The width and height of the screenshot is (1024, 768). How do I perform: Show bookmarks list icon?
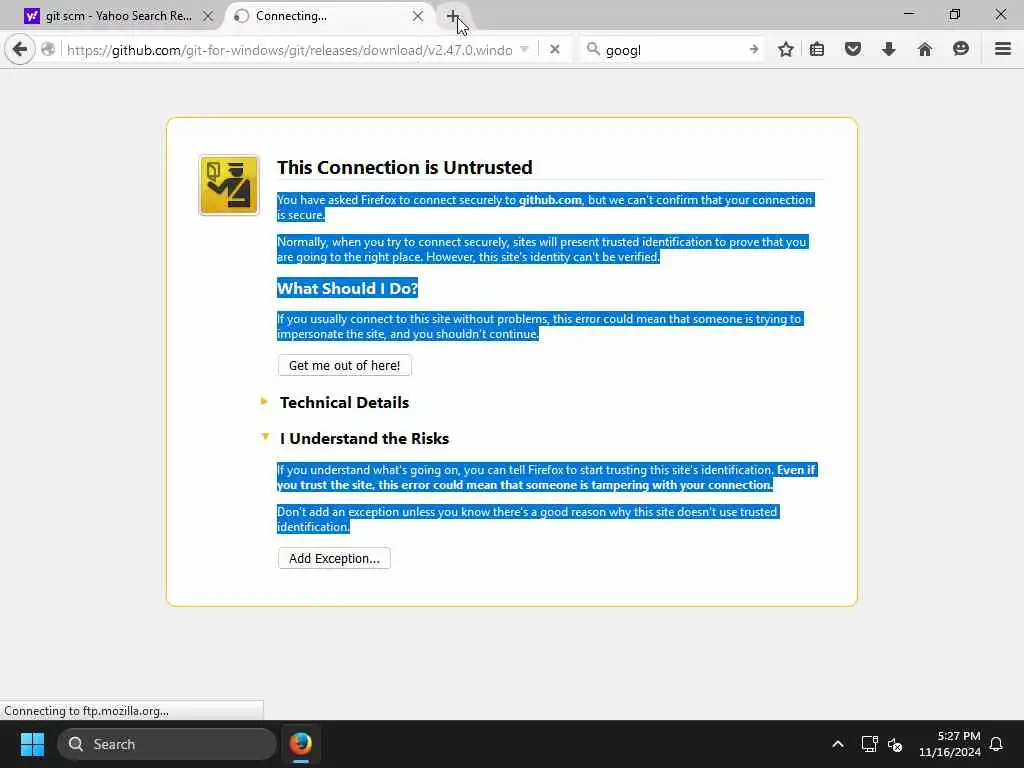pyautogui.click(x=817, y=50)
